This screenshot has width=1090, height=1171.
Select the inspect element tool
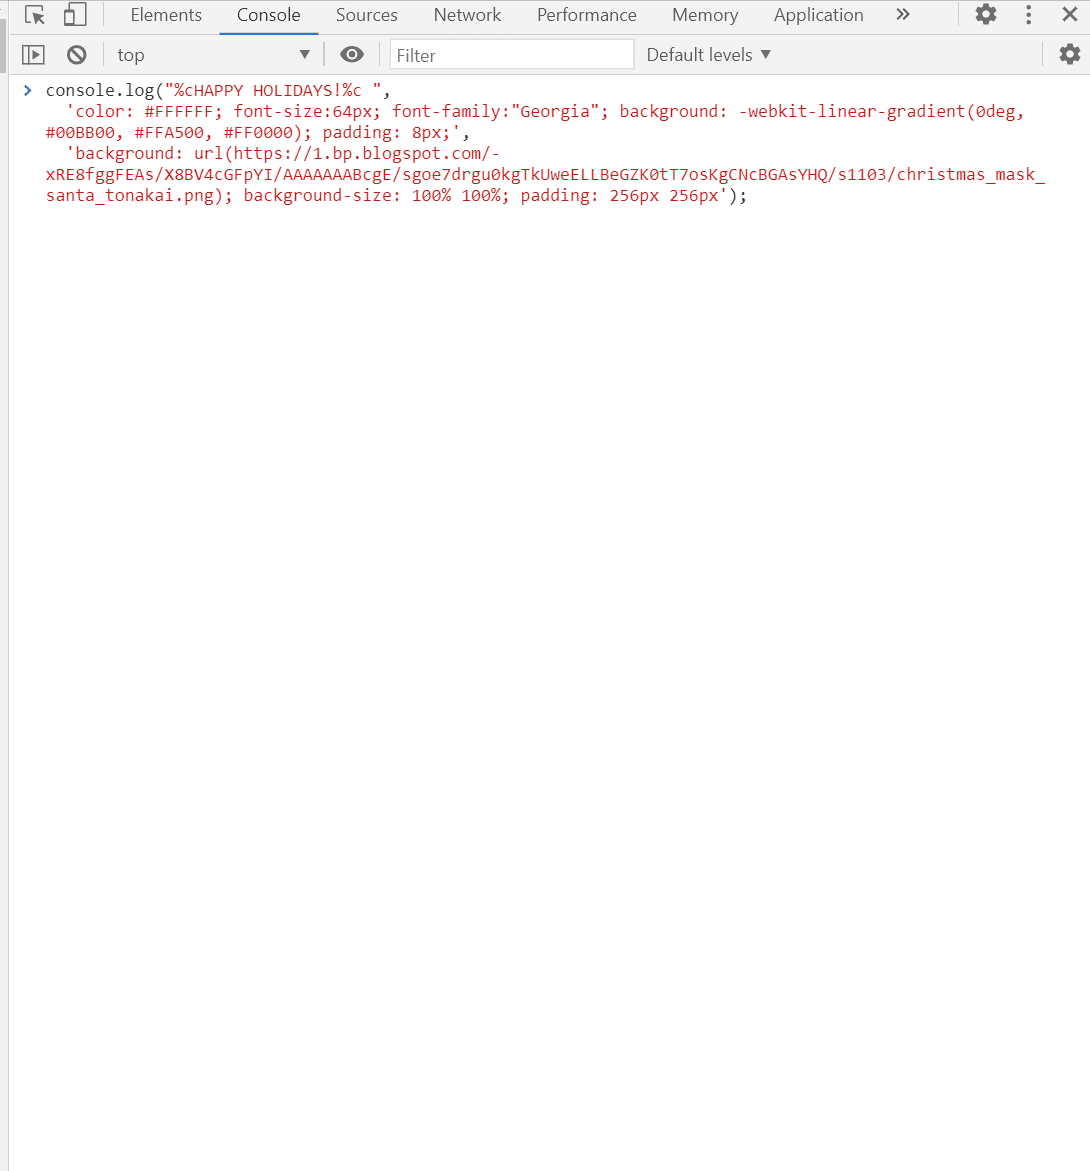(x=32, y=15)
